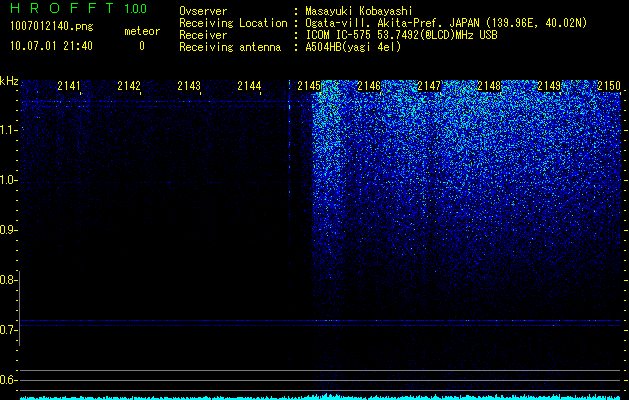Viewport: 629px width, 400px height.
Task: Click the 2141 time marker
Action: pyautogui.click(x=69, y=86)
